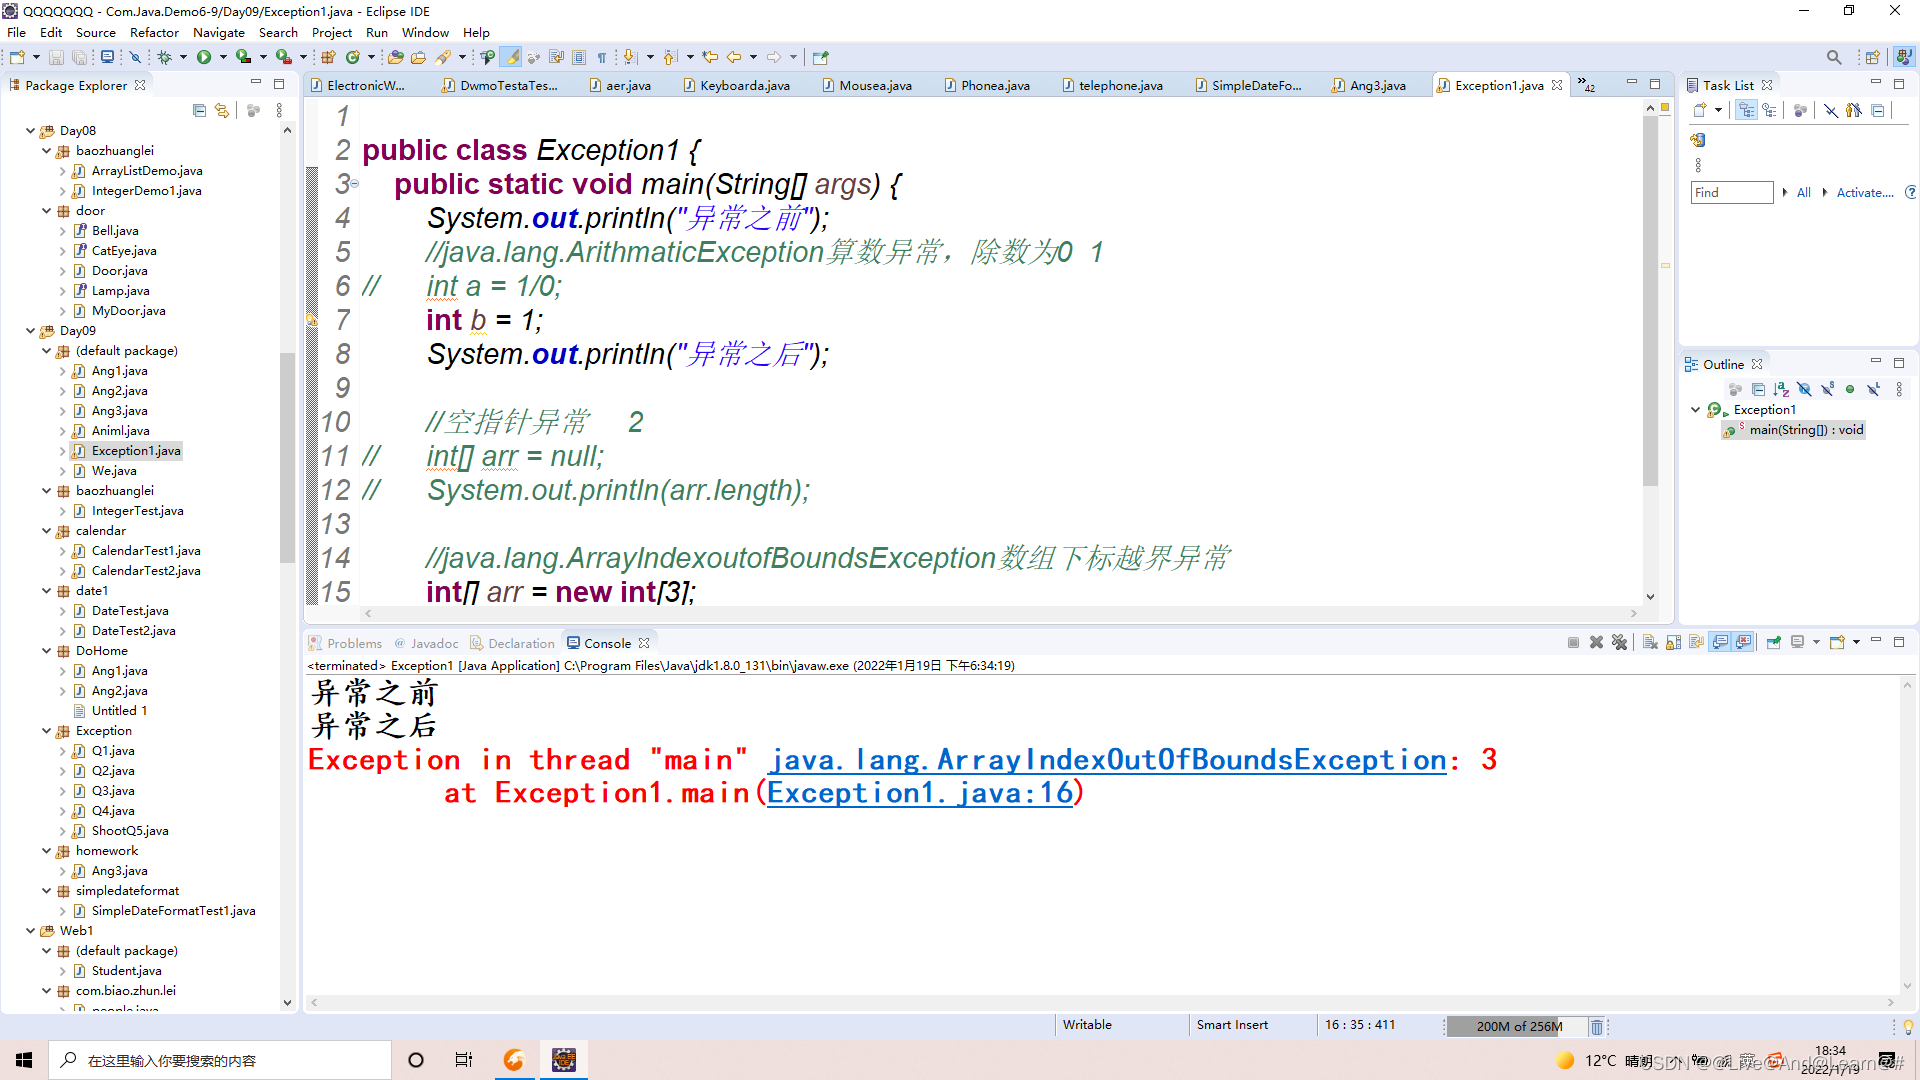
Task: Open the Run button dropdown arrow
Action: pos(223,57)
